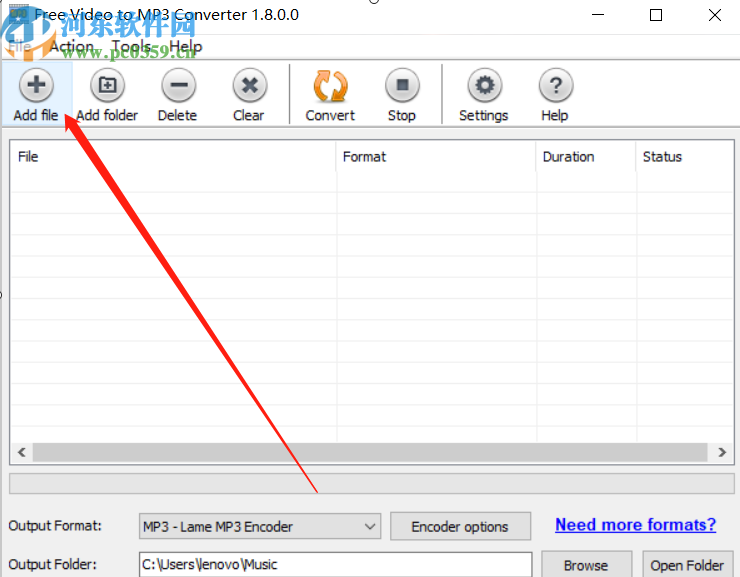This screenshot has height=577, width=740.
Task: Click the left scroll arrow of the file list
Action: coord(22,452)
